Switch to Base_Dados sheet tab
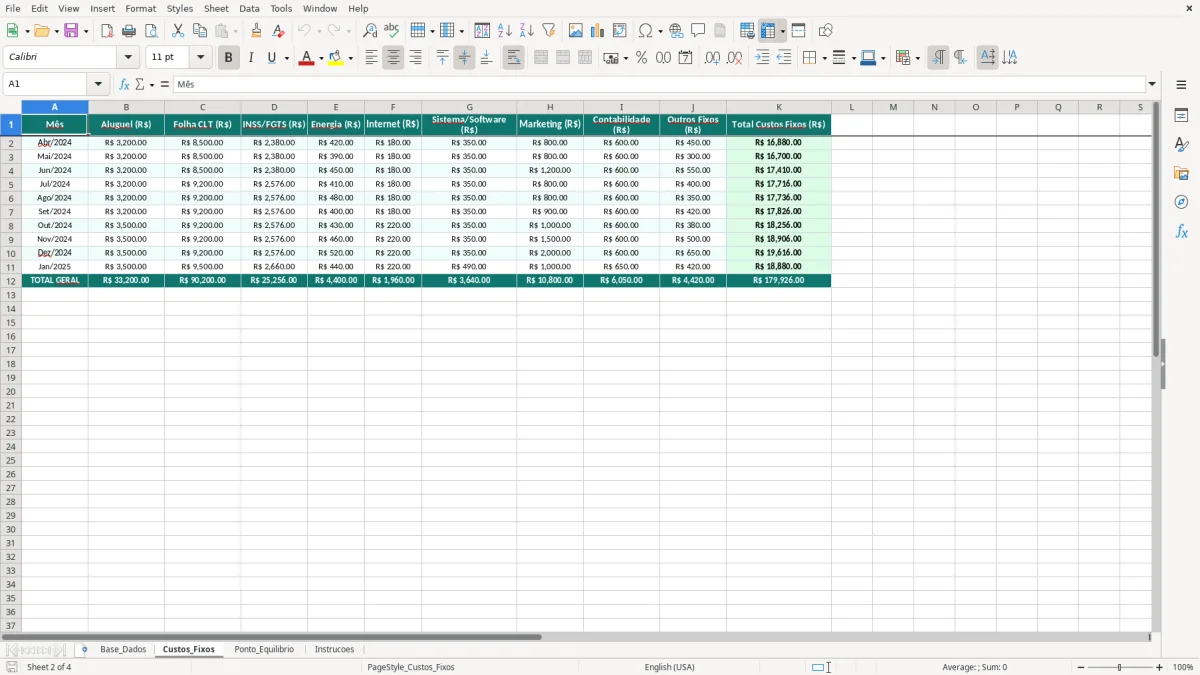The image size is (1200, 675). click(x=123, y=649)
